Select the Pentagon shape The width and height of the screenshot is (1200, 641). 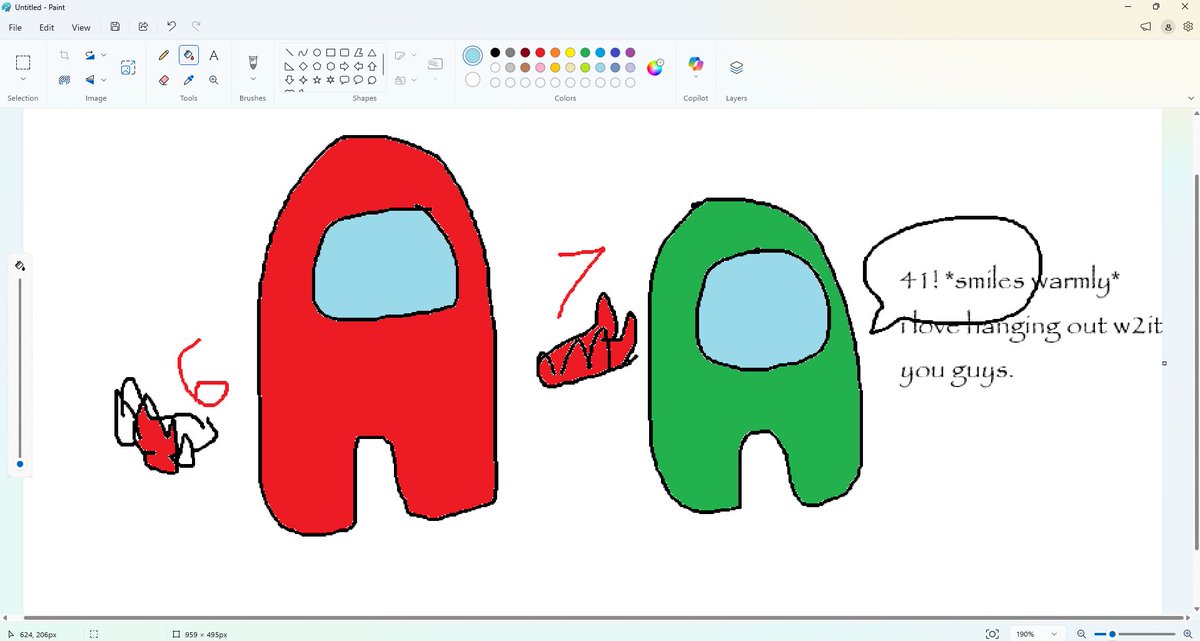(317, 66)
